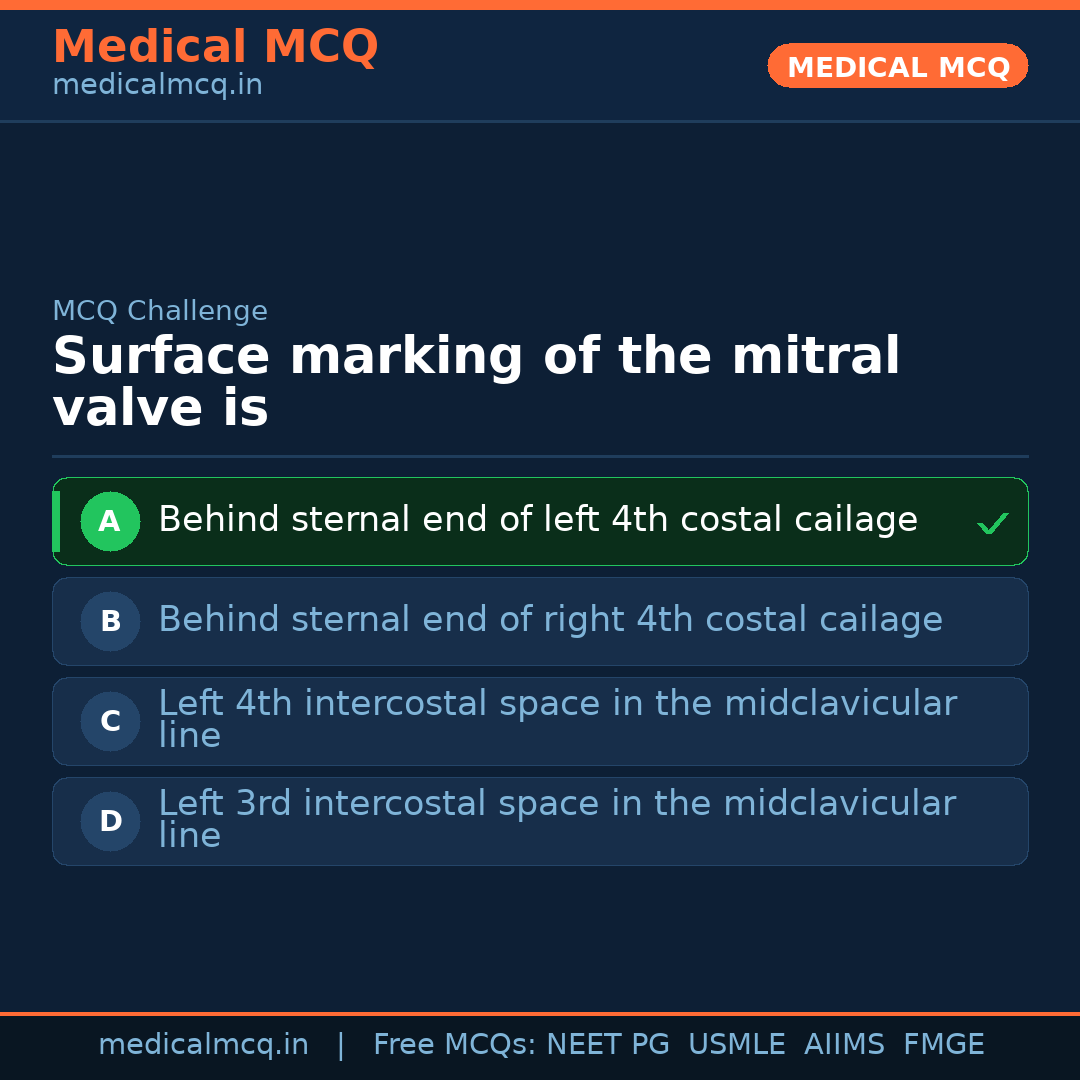Click the 'MCQ Challenge' label
The width and height of the screenshot is (1080, 1080).
pos(160,311)
